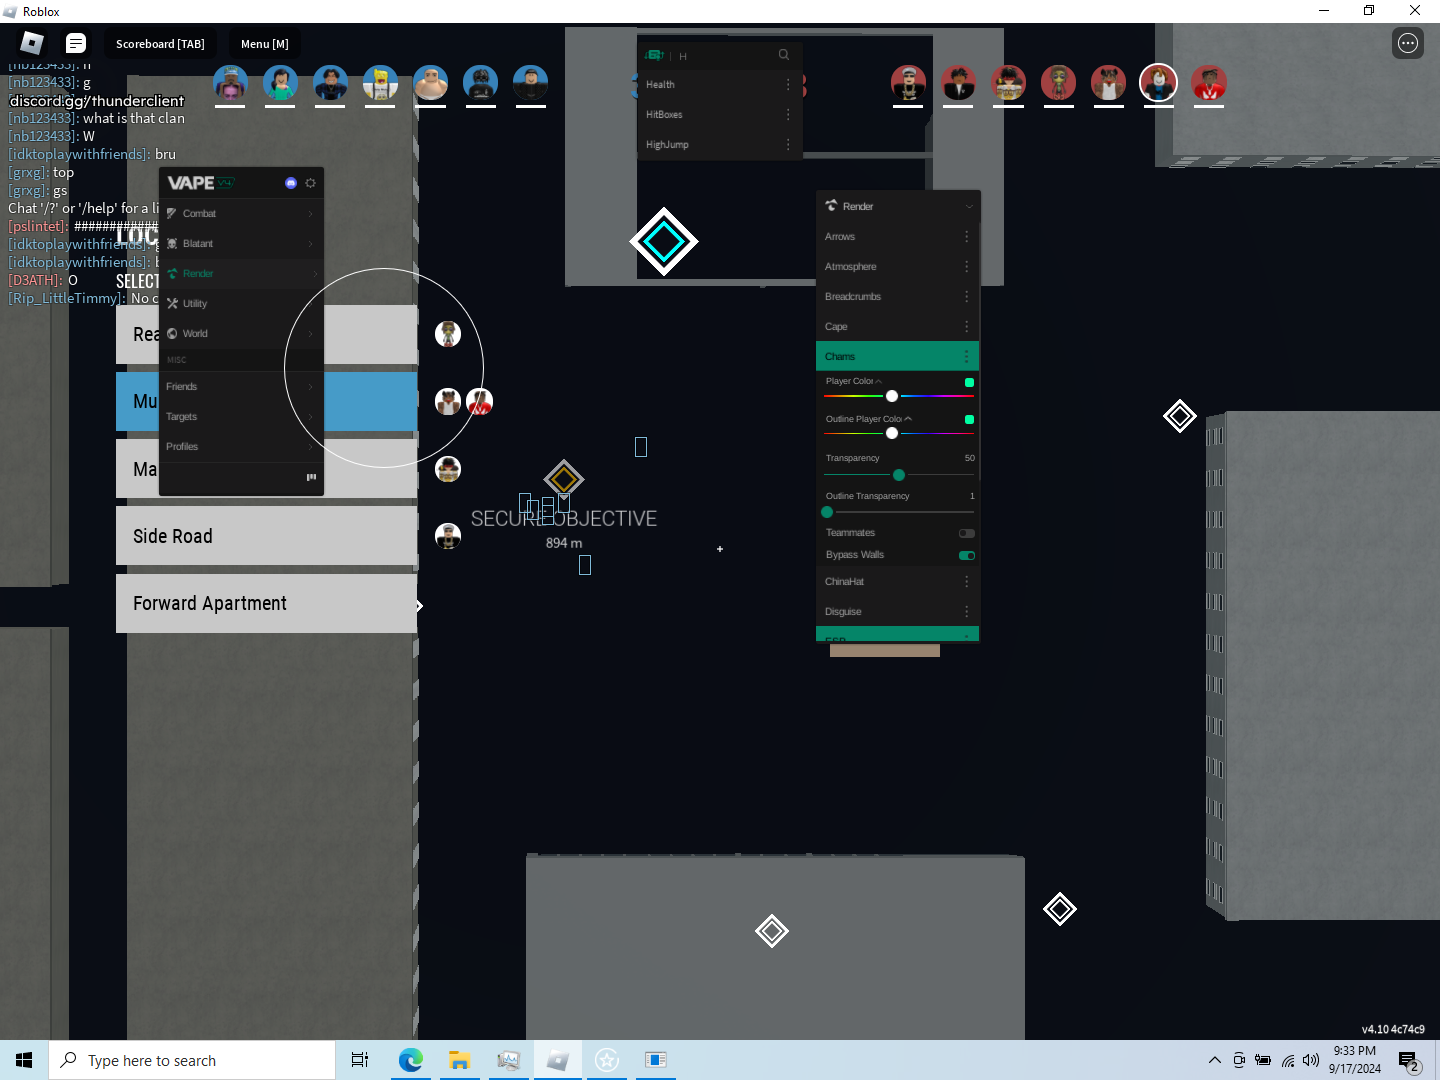Open File Explorer from taskbar
Viewport: 1440px width, 1080px height.
tap(459, 1060)
